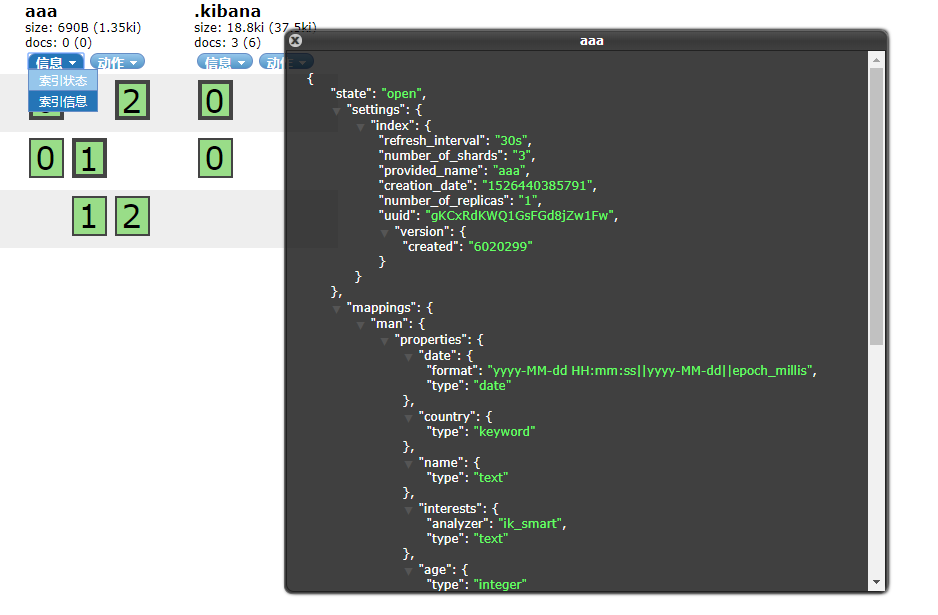
Task: Collapse the "interests" property node
Action: (409, 509)
